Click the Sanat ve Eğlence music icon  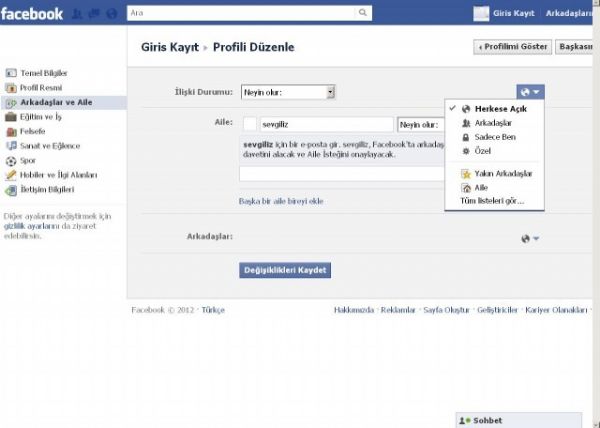pos(11,146)
